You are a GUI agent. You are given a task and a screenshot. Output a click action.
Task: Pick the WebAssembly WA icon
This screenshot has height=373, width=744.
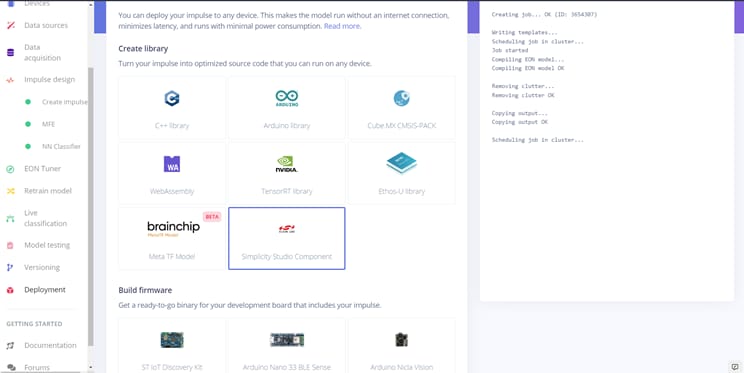point(172,164)
